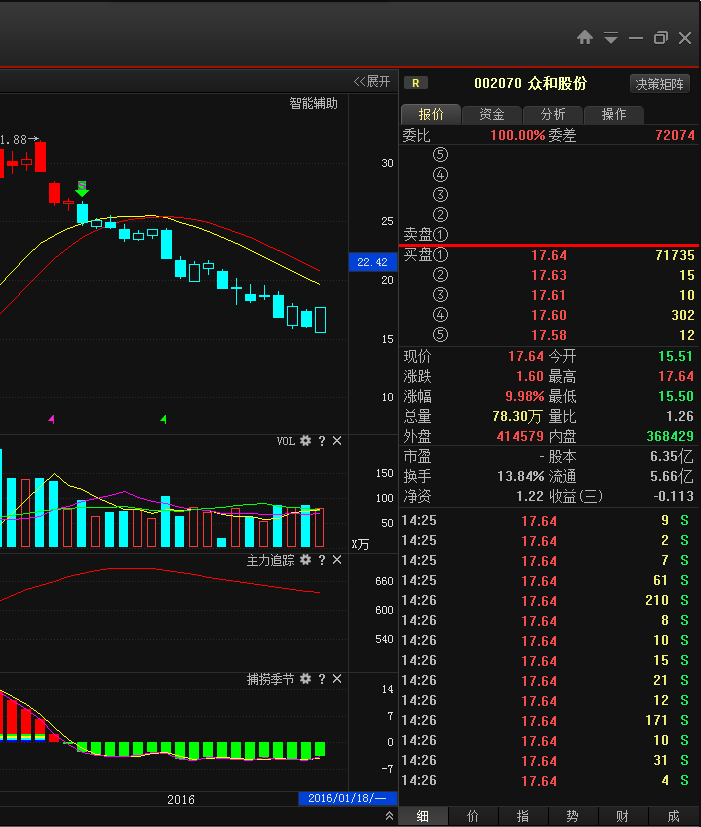Click the 委差 value 72074
The image size is (701, 827).
675,135
